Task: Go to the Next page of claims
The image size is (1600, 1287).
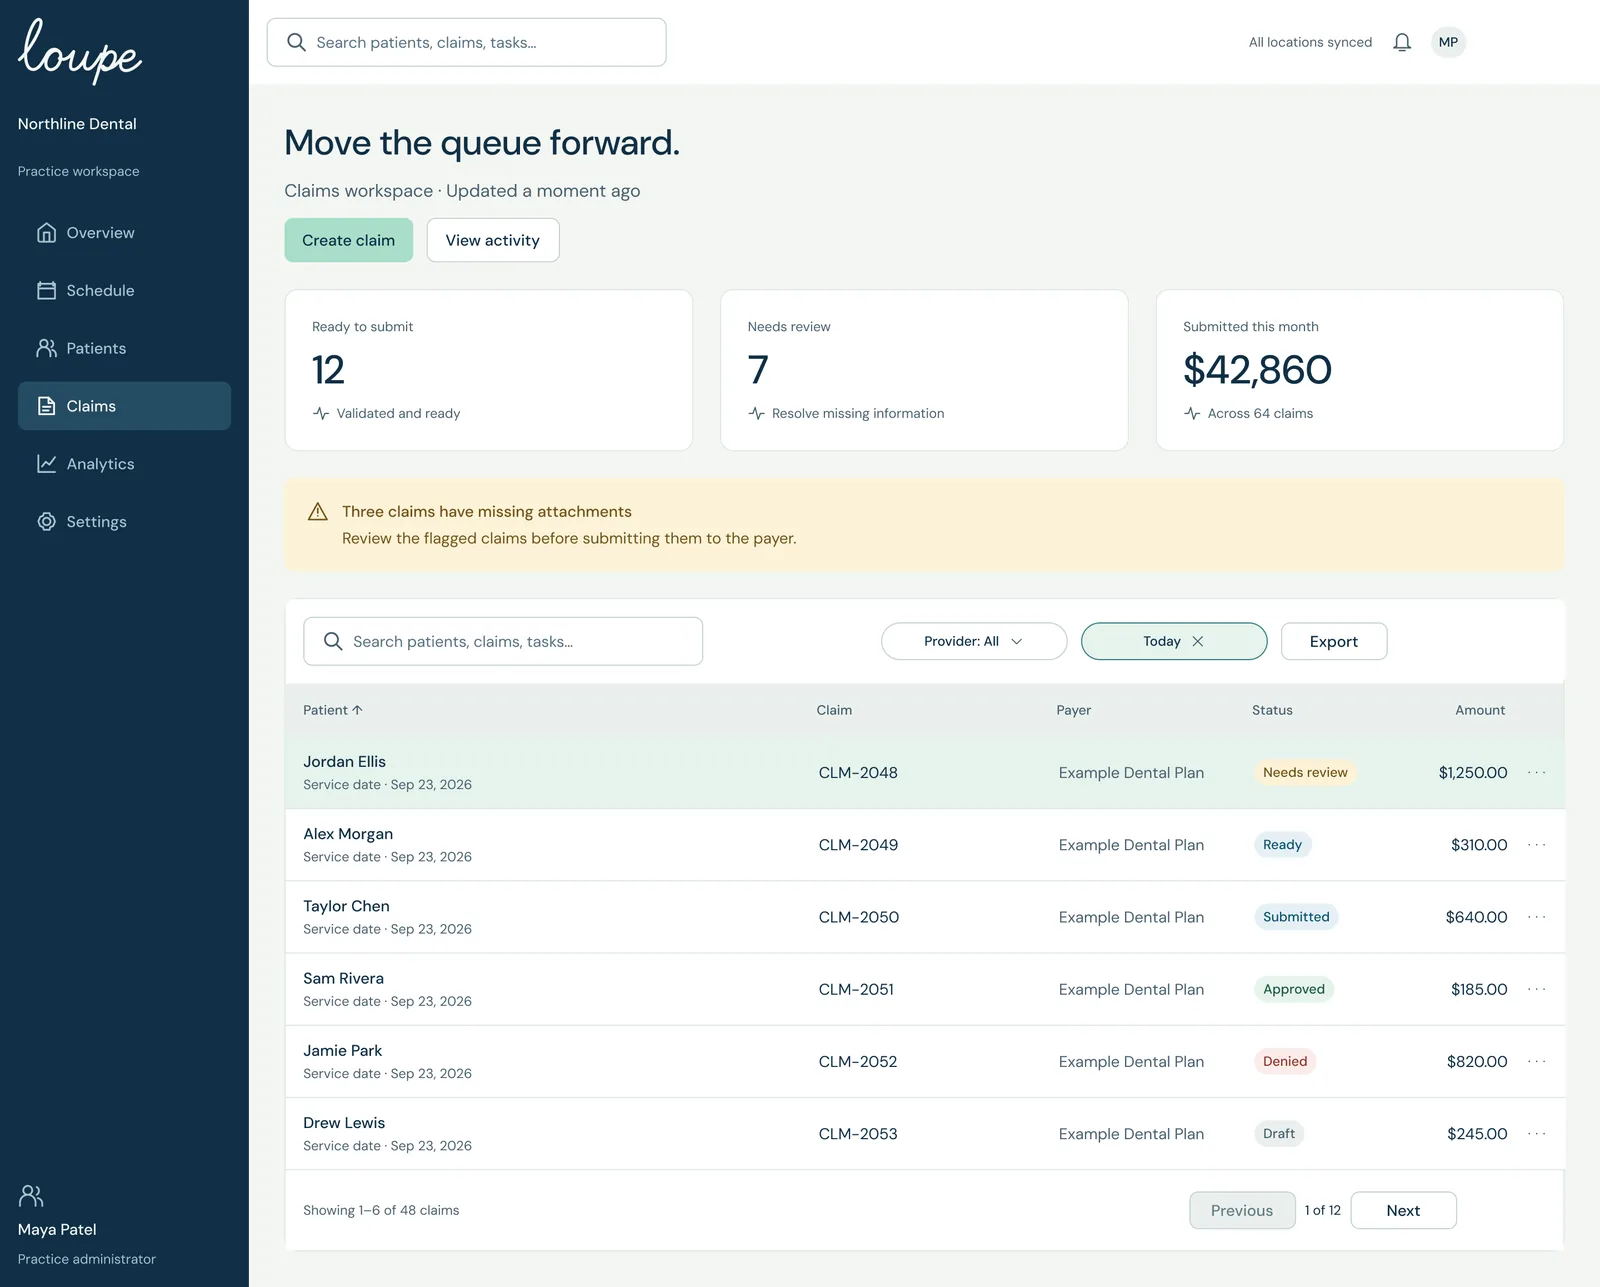Action: click(1403, 1211)
